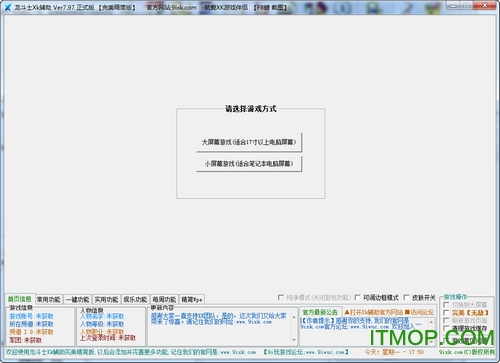The width and height of the screenshot is (500, 363).
Task: Open the 一键功能 tab
Action: click(x=77, y=299)
